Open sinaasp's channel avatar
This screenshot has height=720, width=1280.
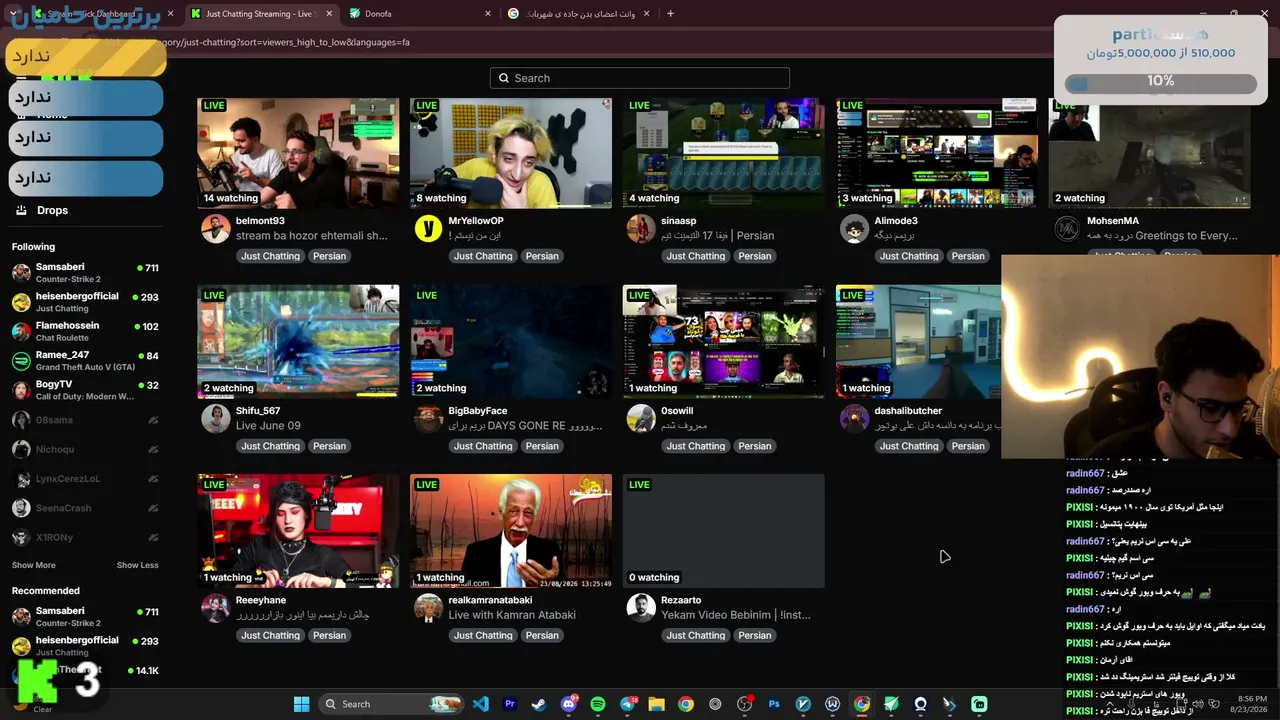(x=641, y=228)
